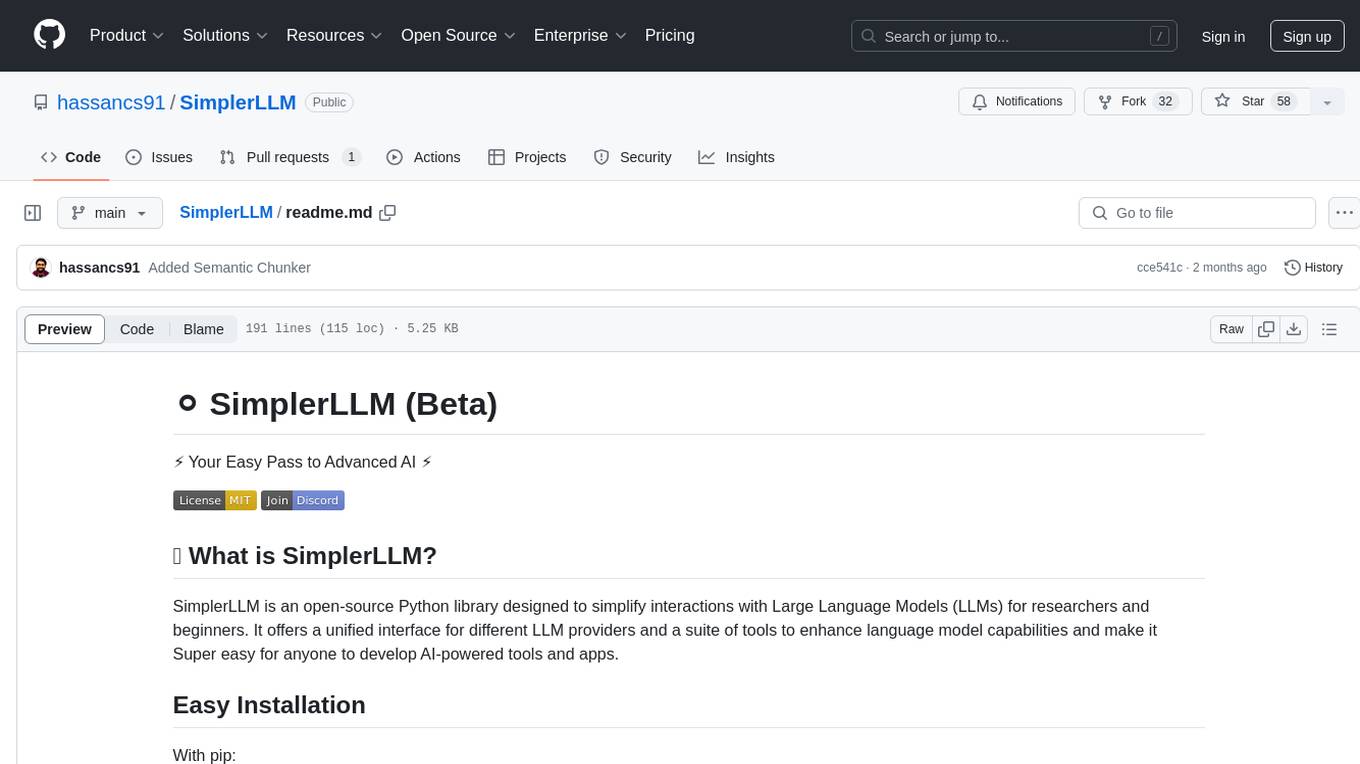Focus the Go to file field
The width and height of the screenshot is (1360, 764).
[1197, 213]
